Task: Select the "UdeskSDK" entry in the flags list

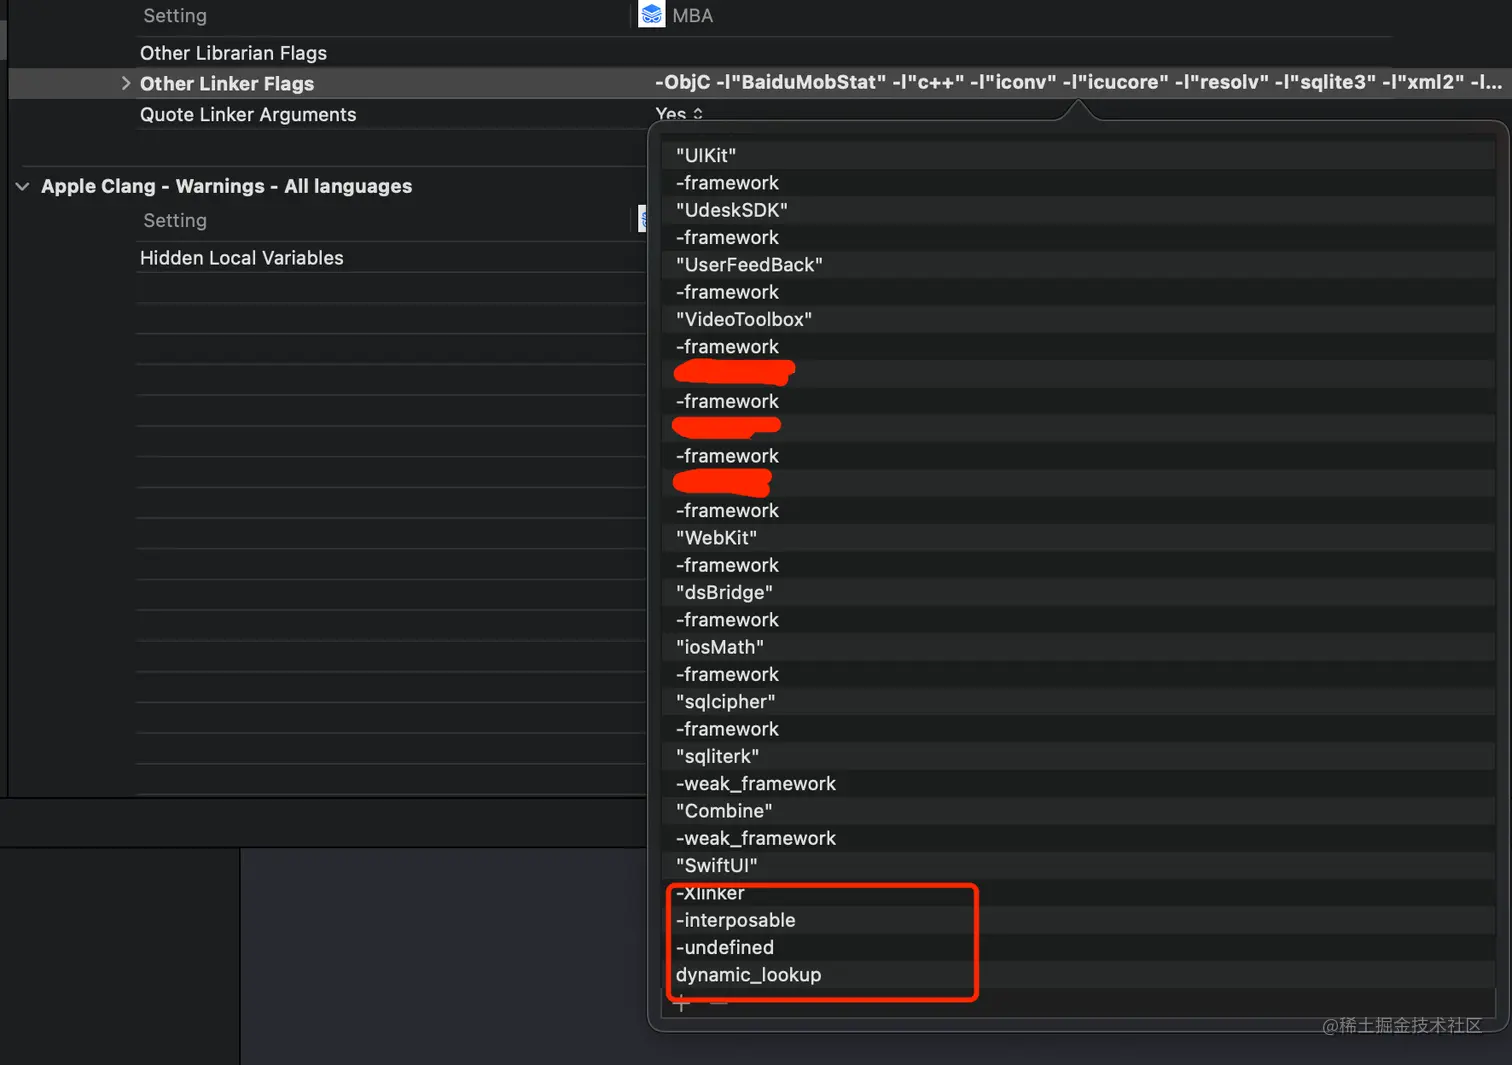Action: pos(1078,210)
